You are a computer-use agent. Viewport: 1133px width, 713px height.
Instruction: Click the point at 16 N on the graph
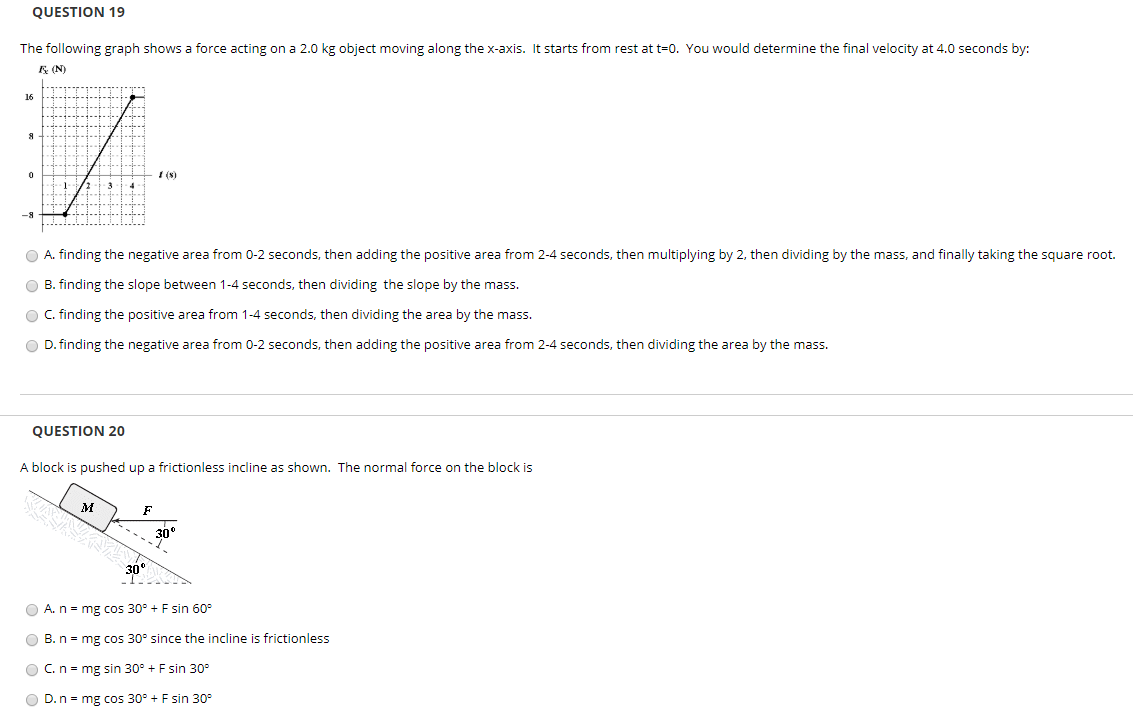tap(132, 97)
